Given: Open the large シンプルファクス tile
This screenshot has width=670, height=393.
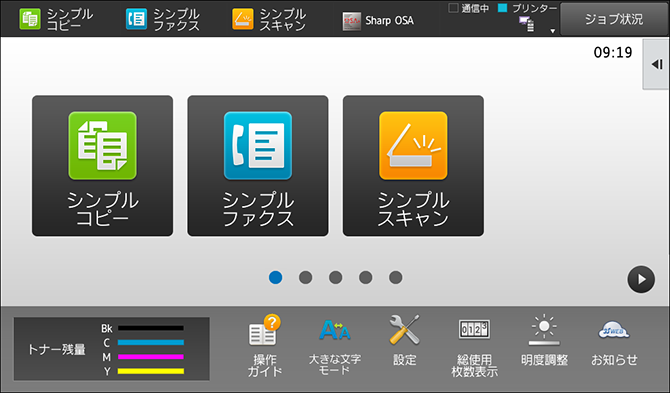Looking at the screenshot, I should (258, 166).
